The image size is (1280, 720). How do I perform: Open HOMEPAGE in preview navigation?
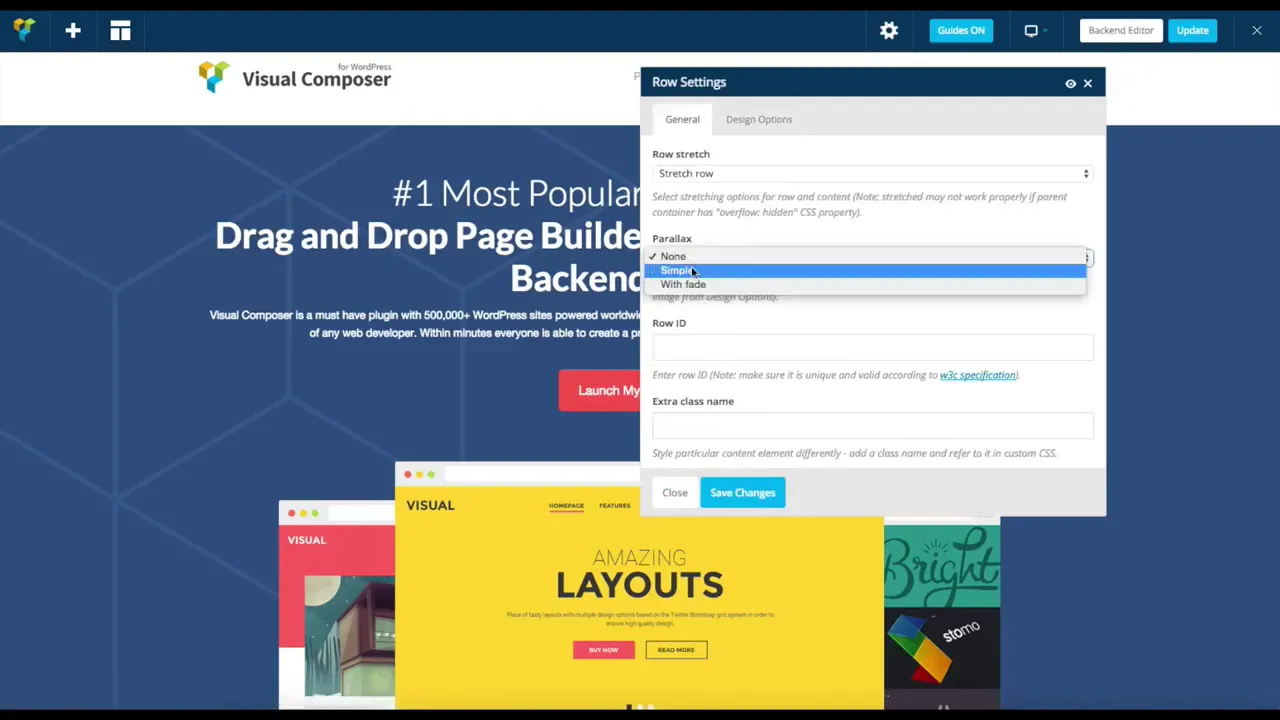point(566,506)
